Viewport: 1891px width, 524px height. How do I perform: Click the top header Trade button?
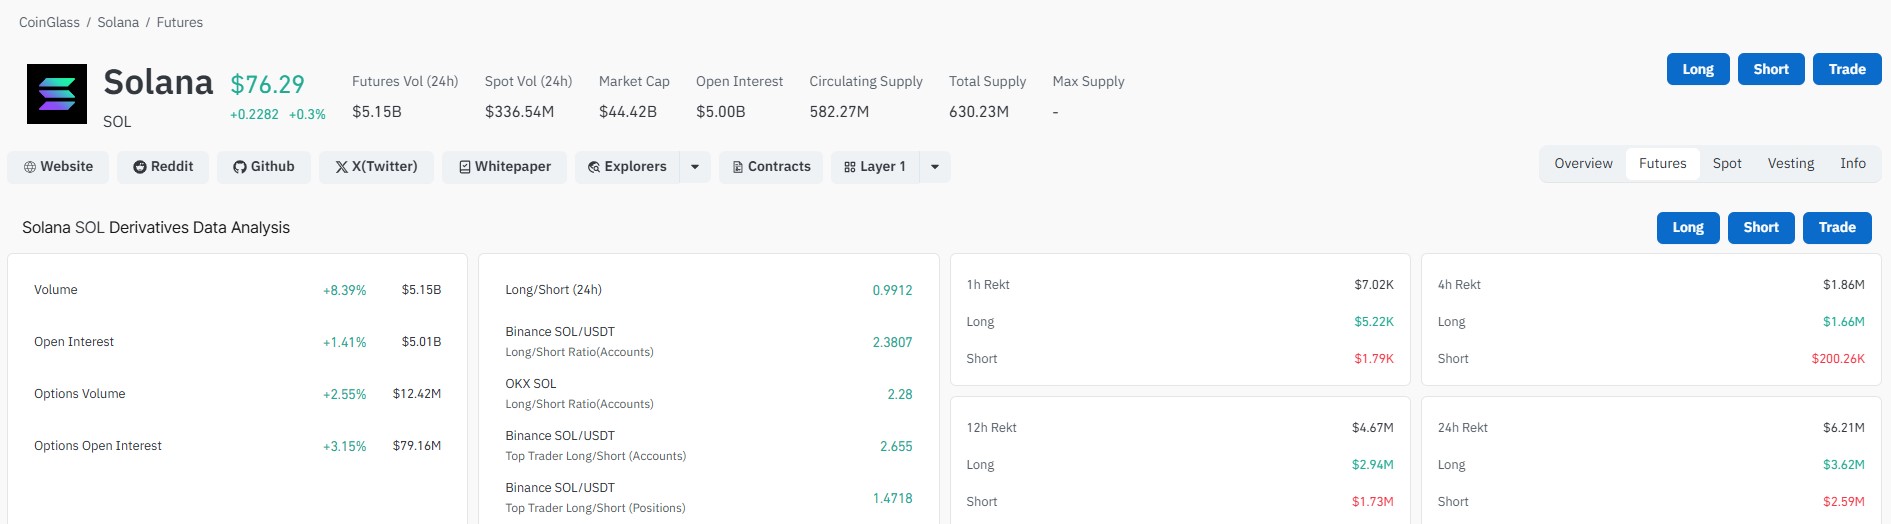1847,69
